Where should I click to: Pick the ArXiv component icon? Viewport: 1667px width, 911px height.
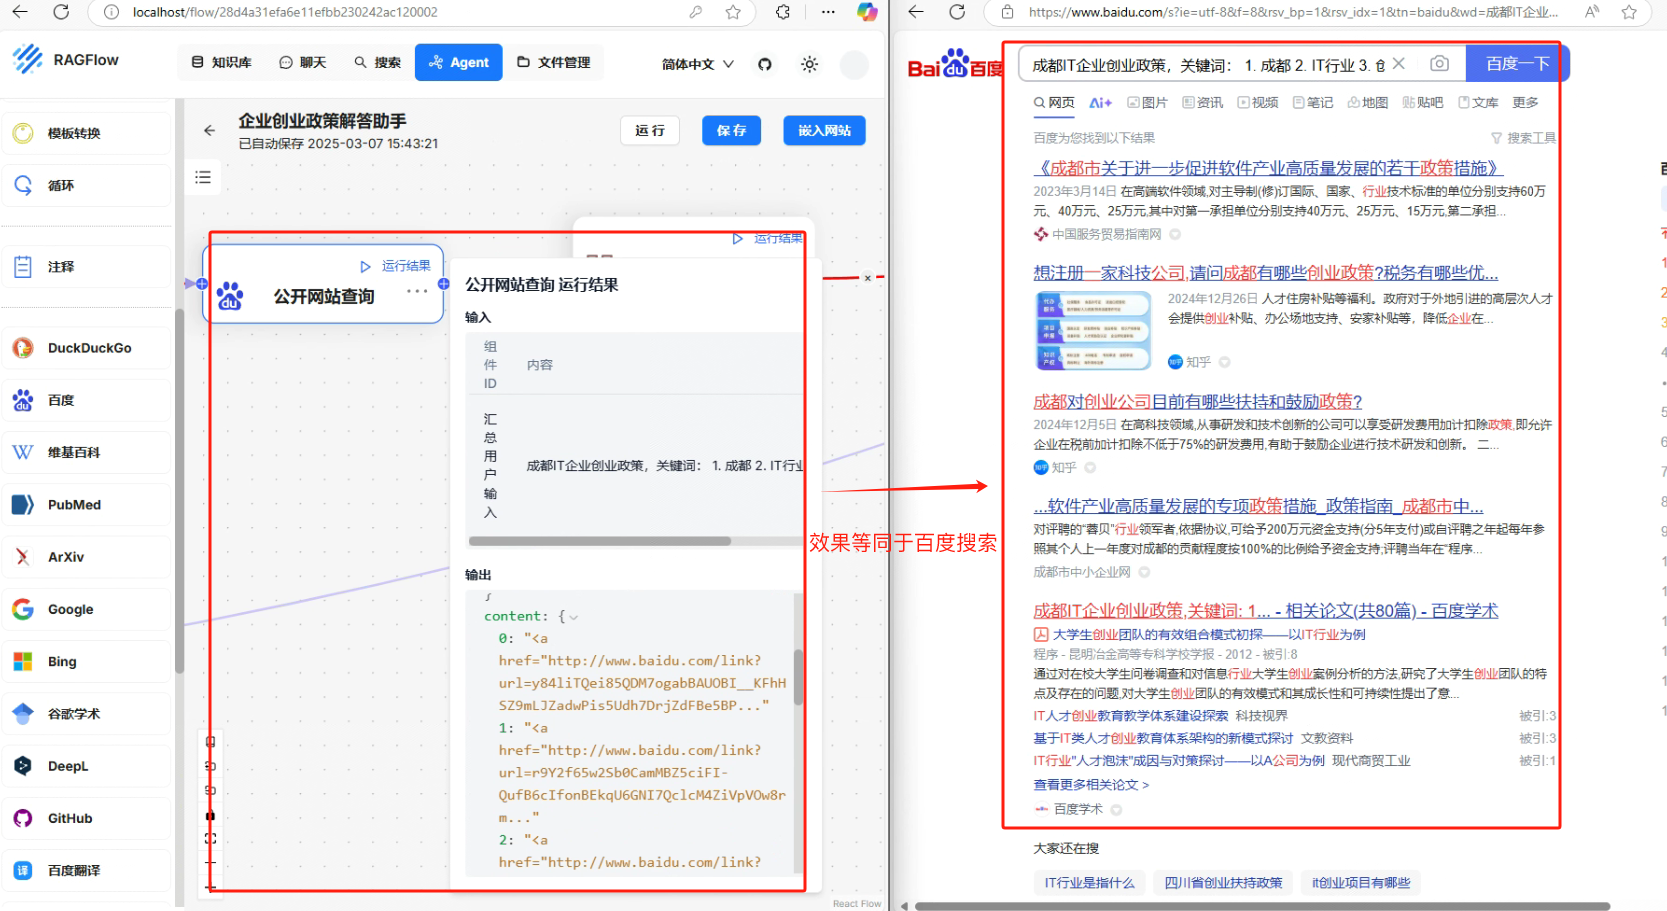click(x=23, y=557)
